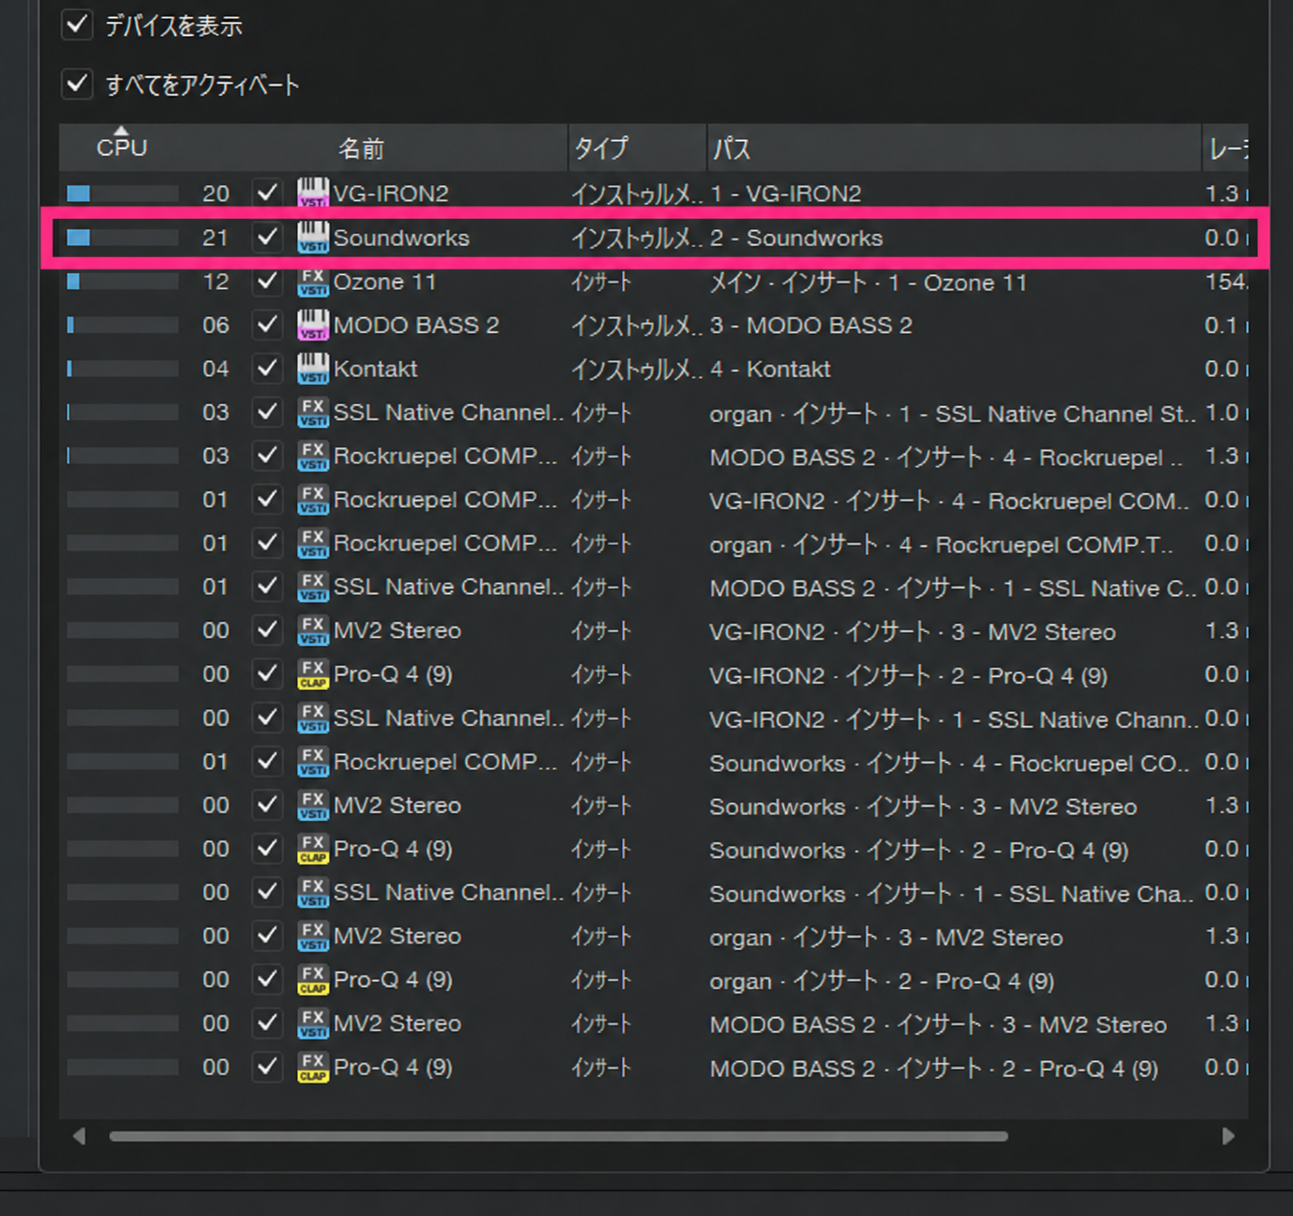Click the path text "4 - Kontakt"
The width and height of the screenshot is (1293, 1216).
point(770,370)
